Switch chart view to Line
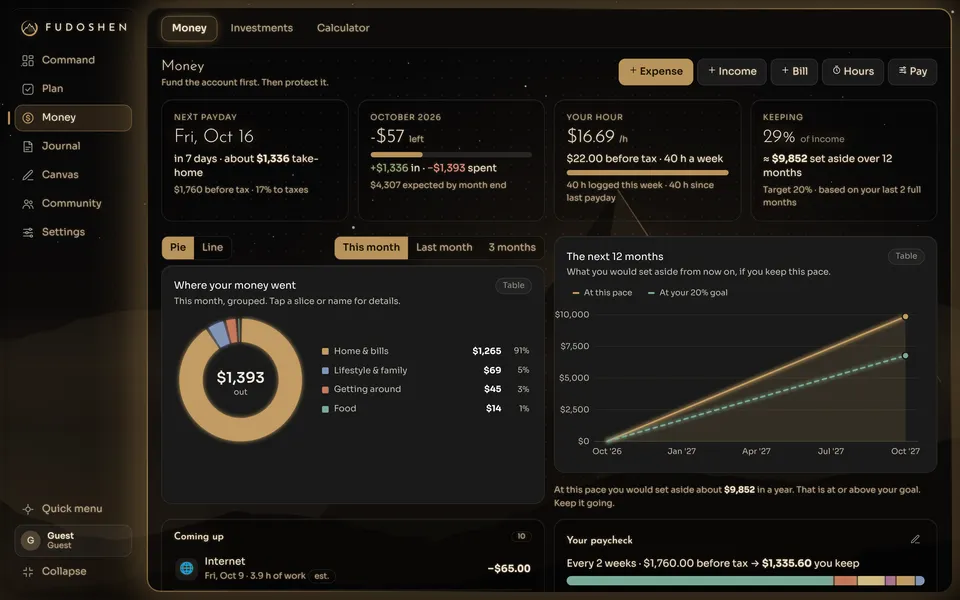The image size is (960, 600). click(x=212, y=247)
